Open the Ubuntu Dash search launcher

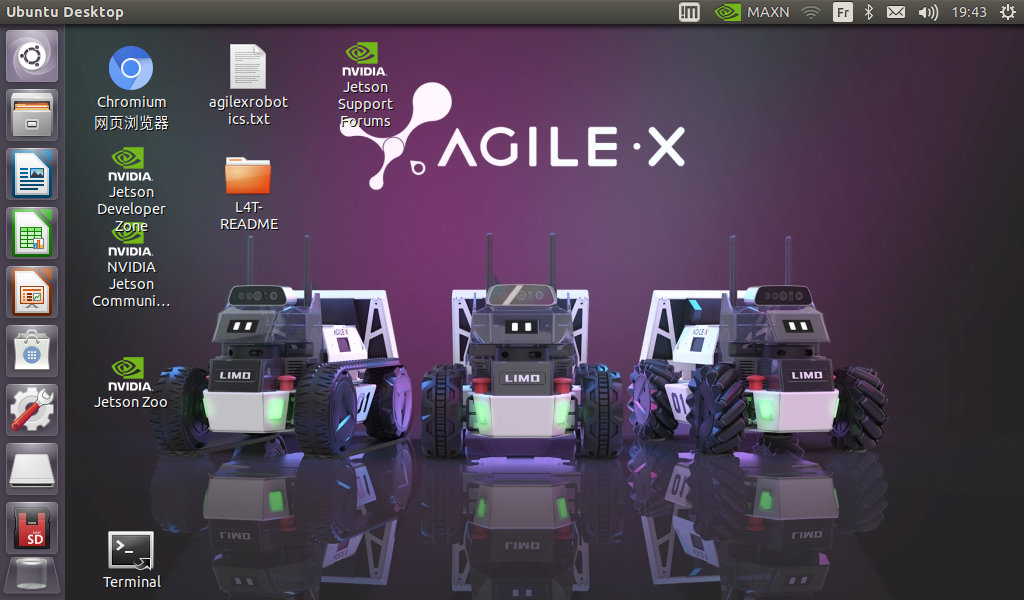click(x=32, y=56)
